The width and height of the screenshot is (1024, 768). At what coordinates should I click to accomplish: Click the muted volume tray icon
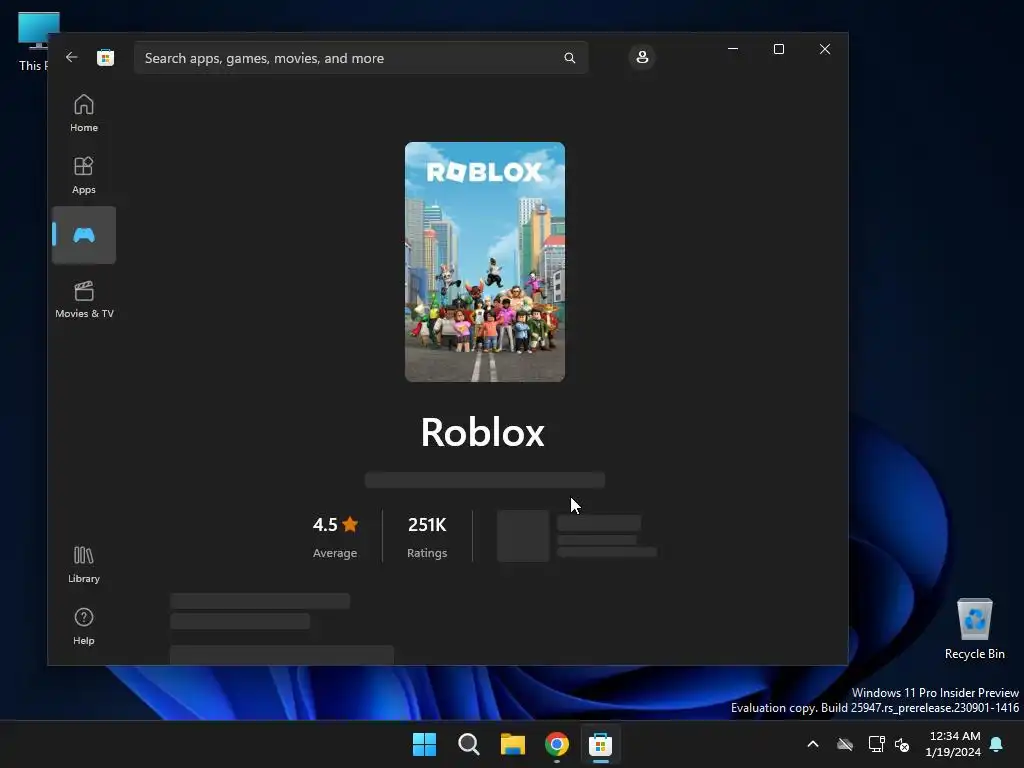pyautogui.click(x=902, y=744)
